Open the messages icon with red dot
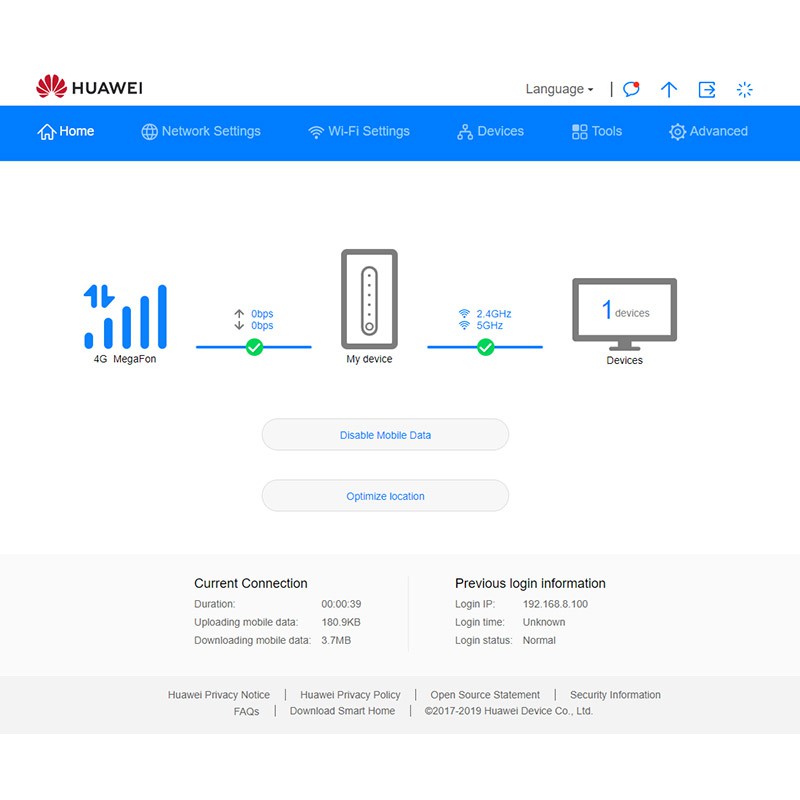This screenshot has width=800, height=800. tap(631, 89)
